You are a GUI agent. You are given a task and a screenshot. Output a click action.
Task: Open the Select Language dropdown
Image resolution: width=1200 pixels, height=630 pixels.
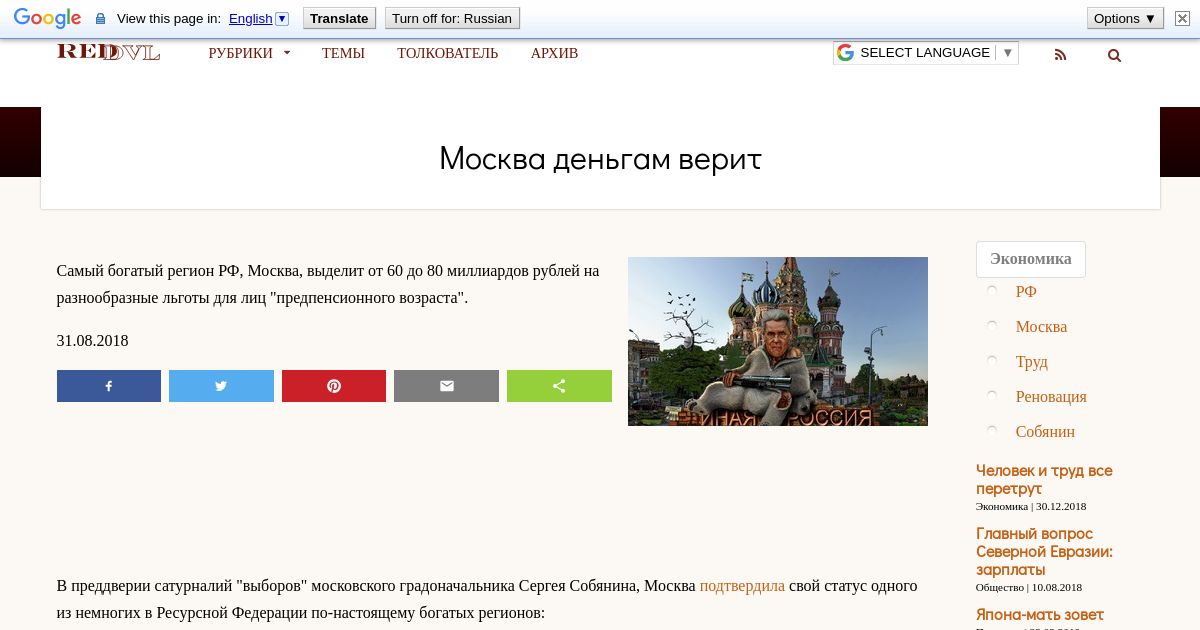point(926,53)
